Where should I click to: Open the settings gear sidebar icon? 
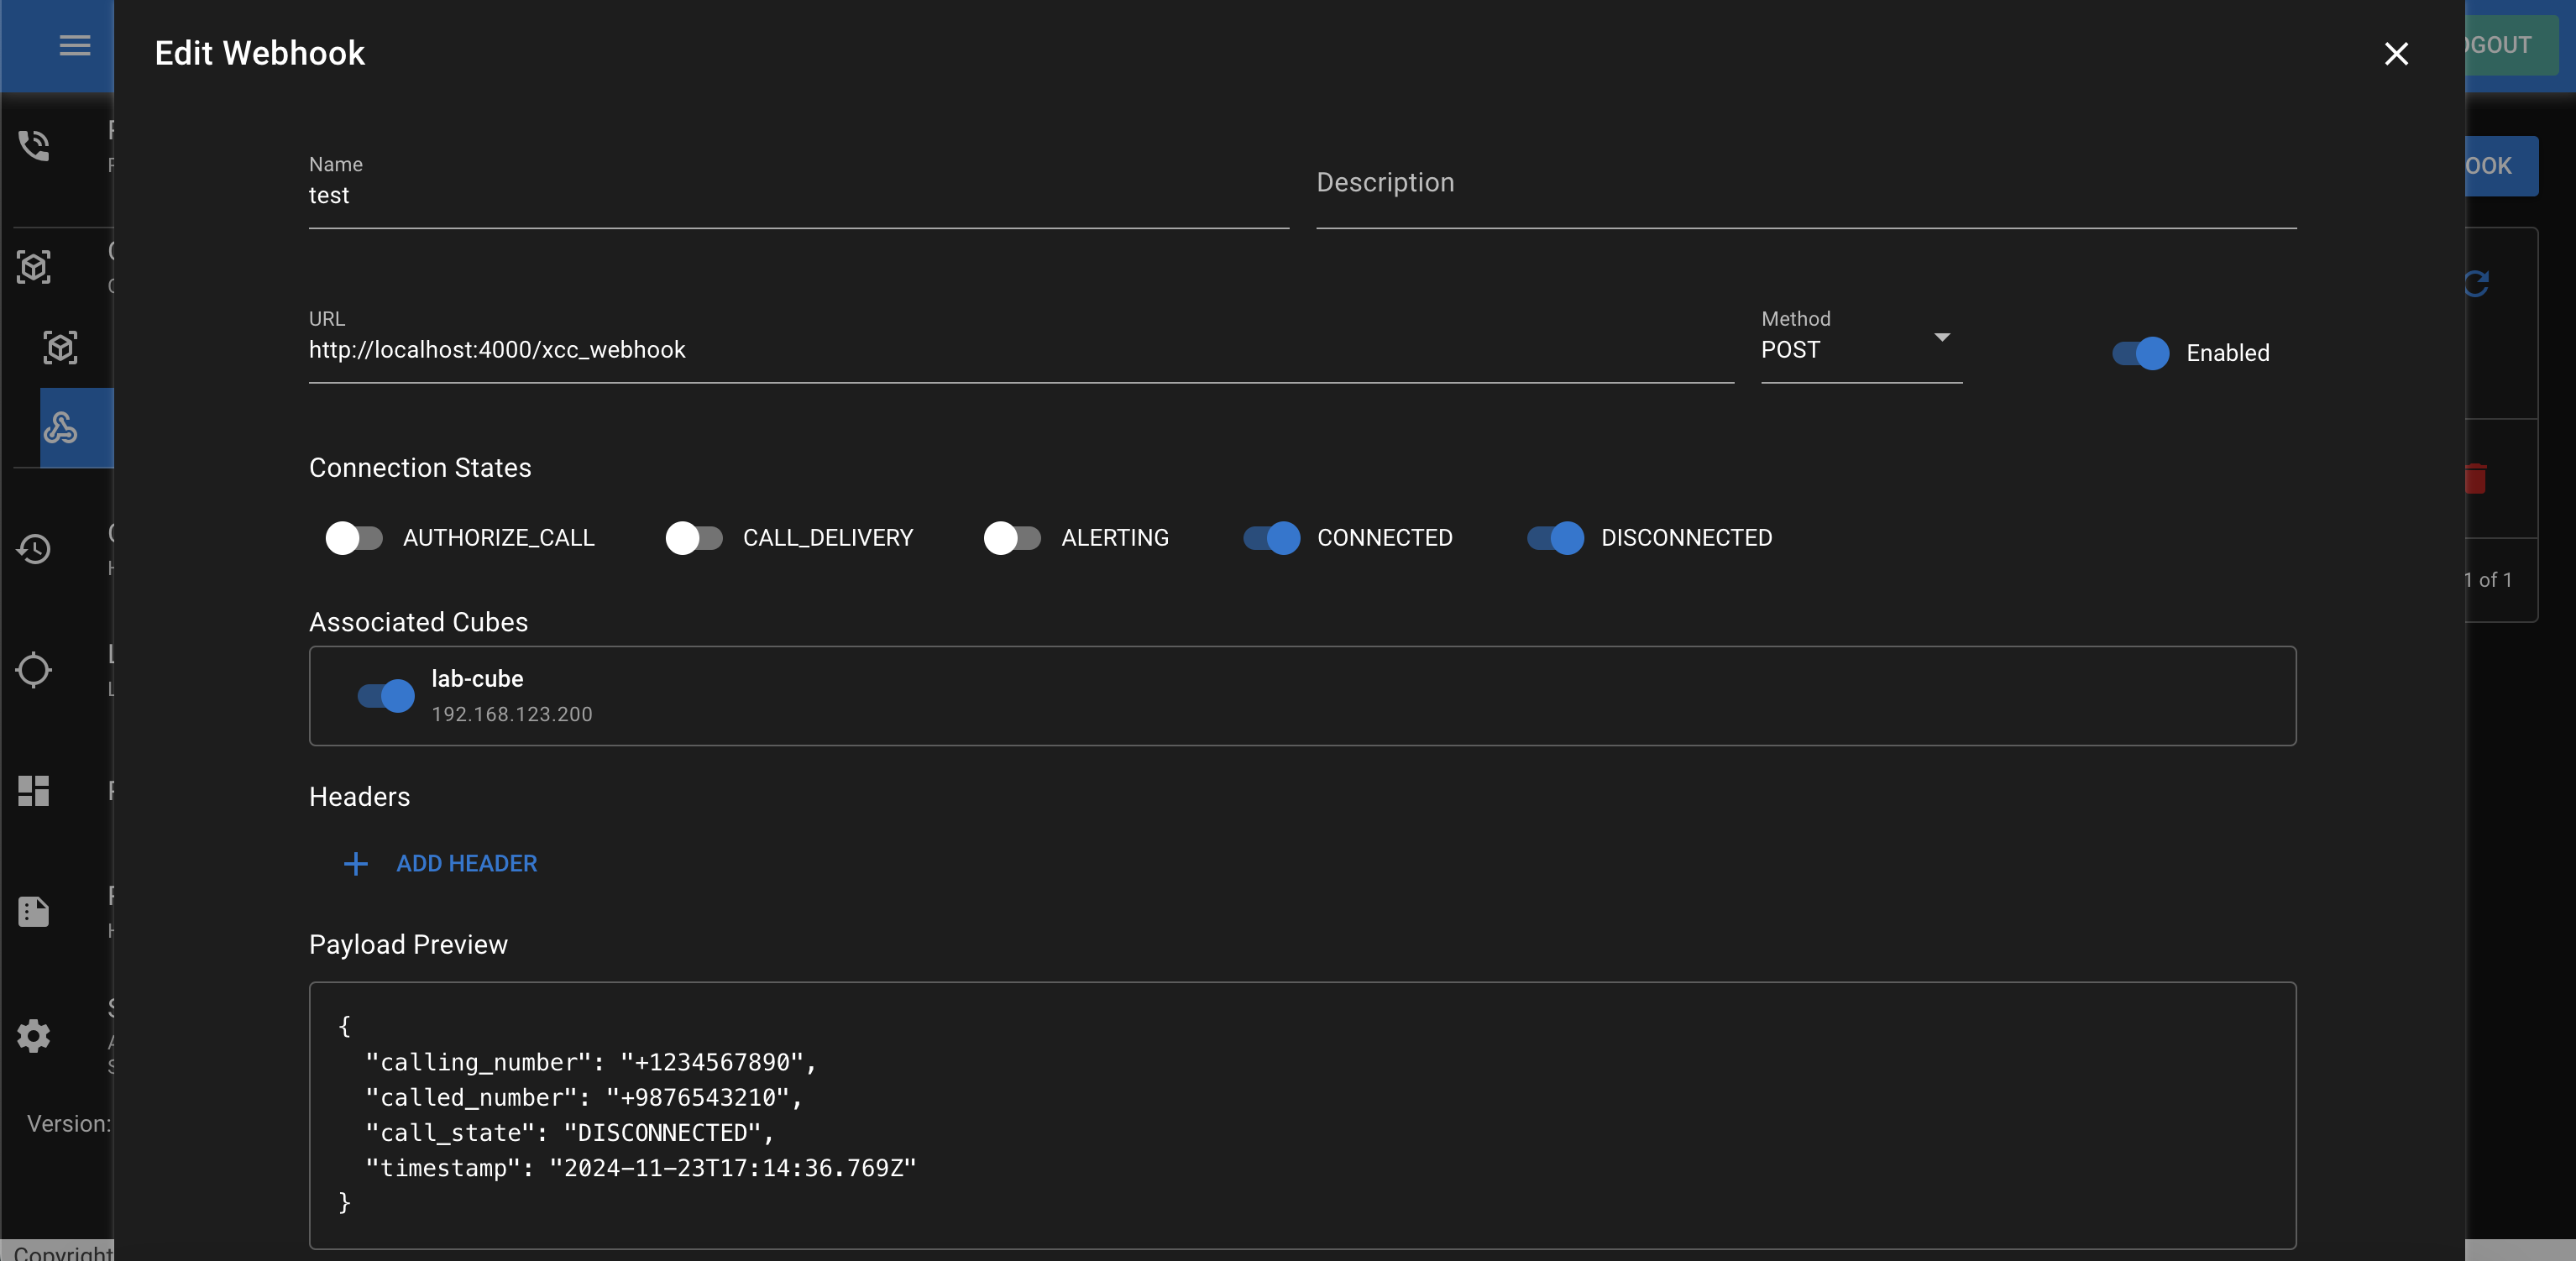(x=34, y=1036)
